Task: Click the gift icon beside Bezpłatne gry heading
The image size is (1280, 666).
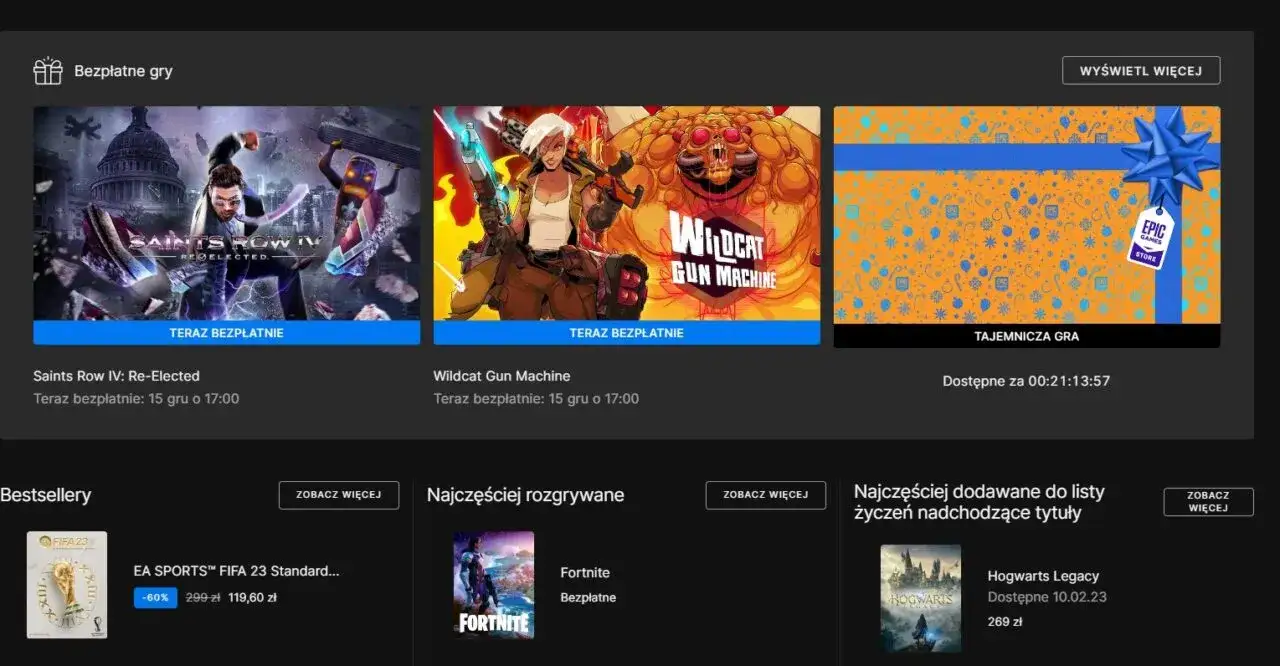Action: point(47,70)
